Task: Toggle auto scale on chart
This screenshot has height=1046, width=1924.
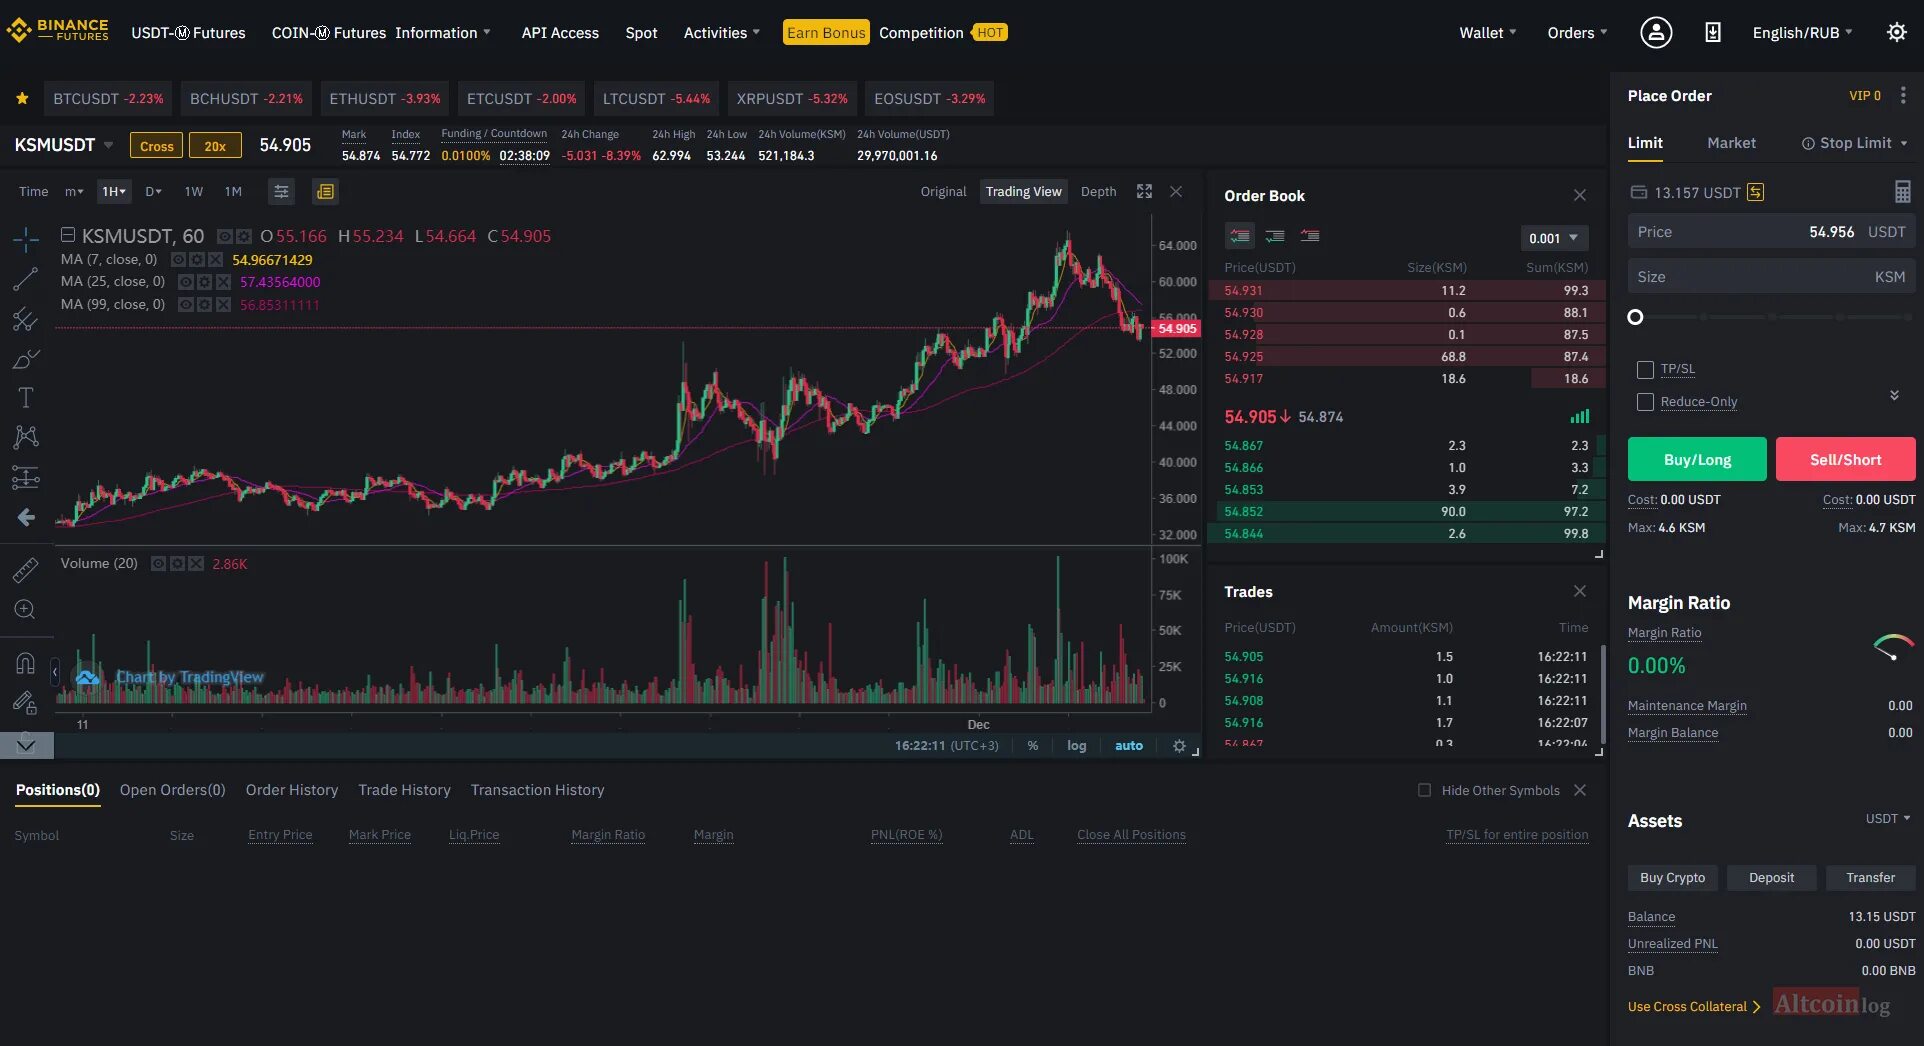Action: coord(1128,746)
